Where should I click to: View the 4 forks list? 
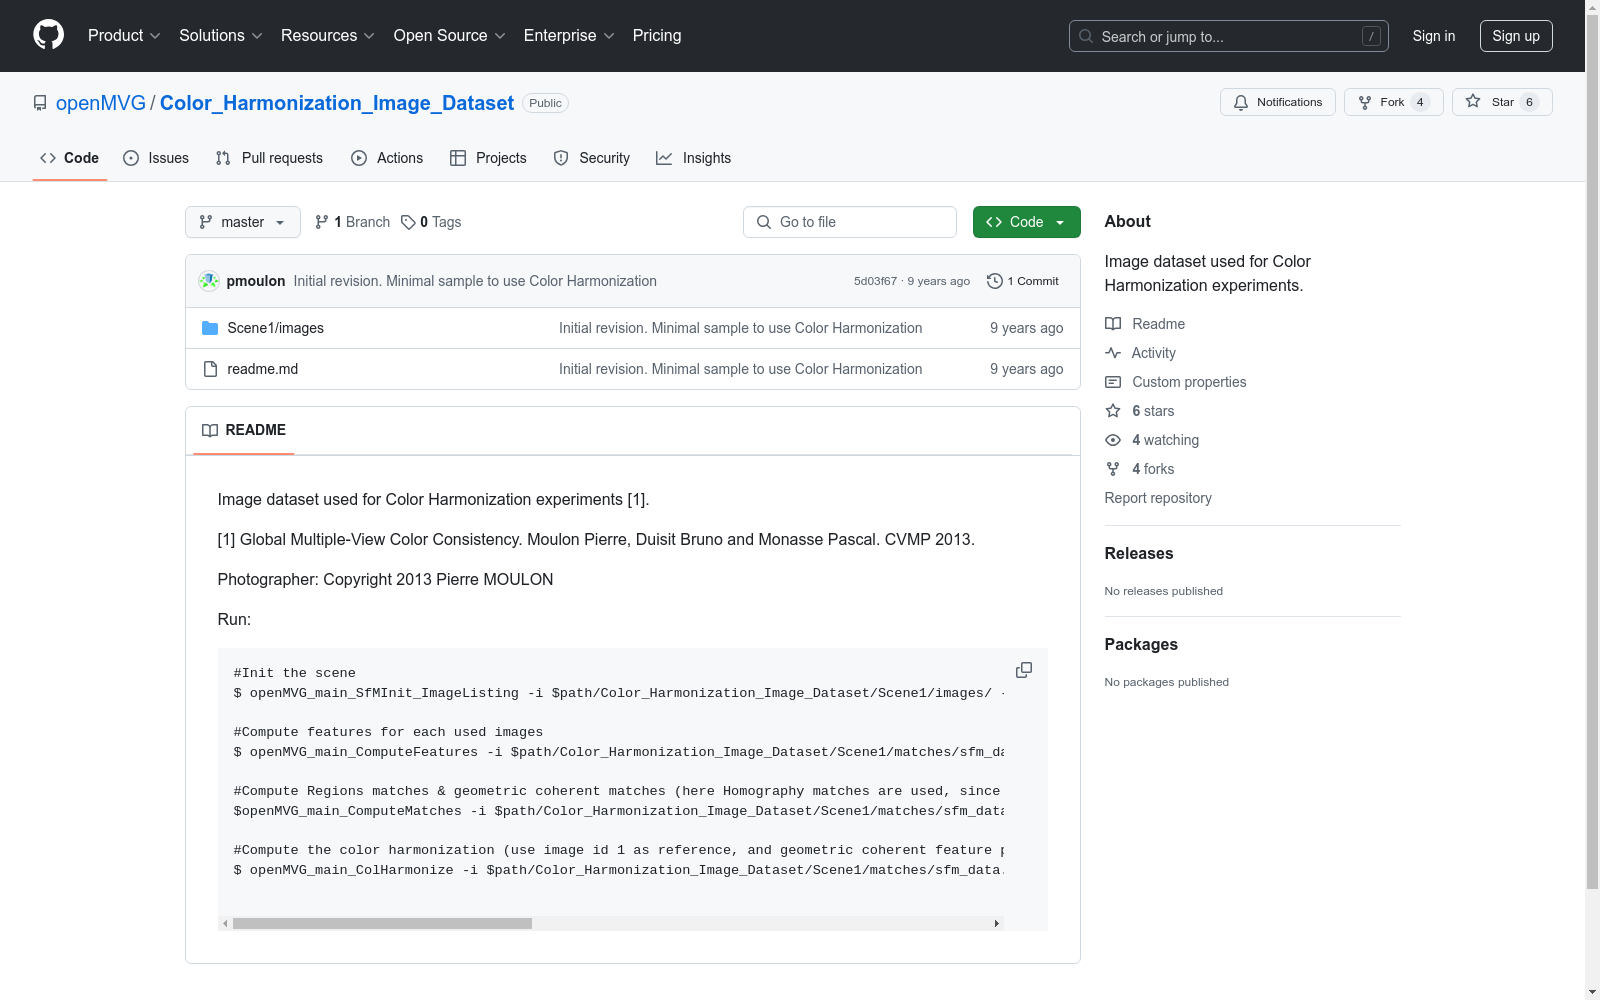point(1140,469)
